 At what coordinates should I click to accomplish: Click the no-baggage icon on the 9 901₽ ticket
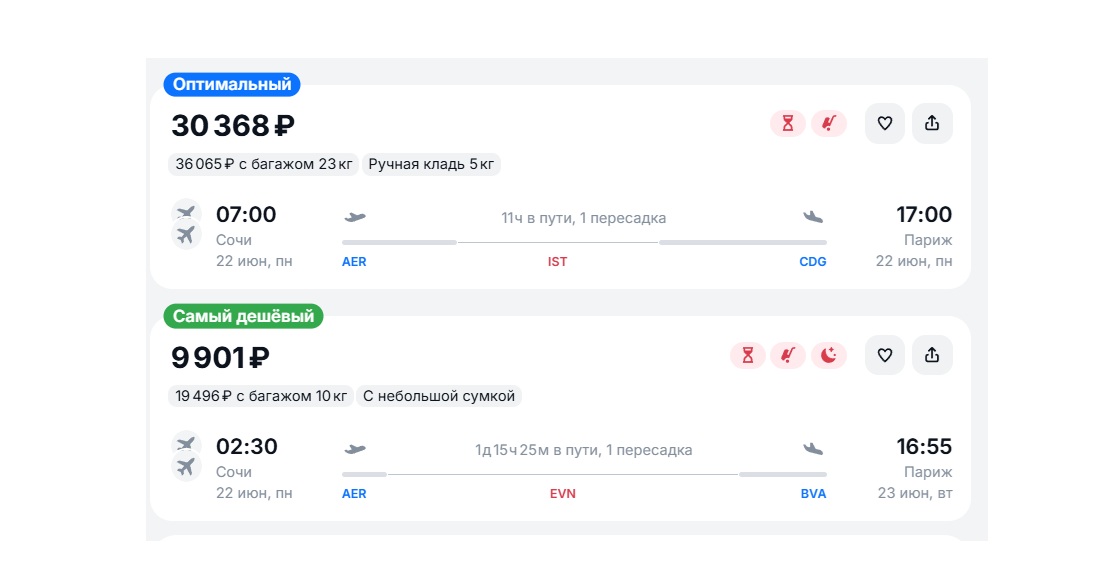pyautogui.click(x=788, y=355)
